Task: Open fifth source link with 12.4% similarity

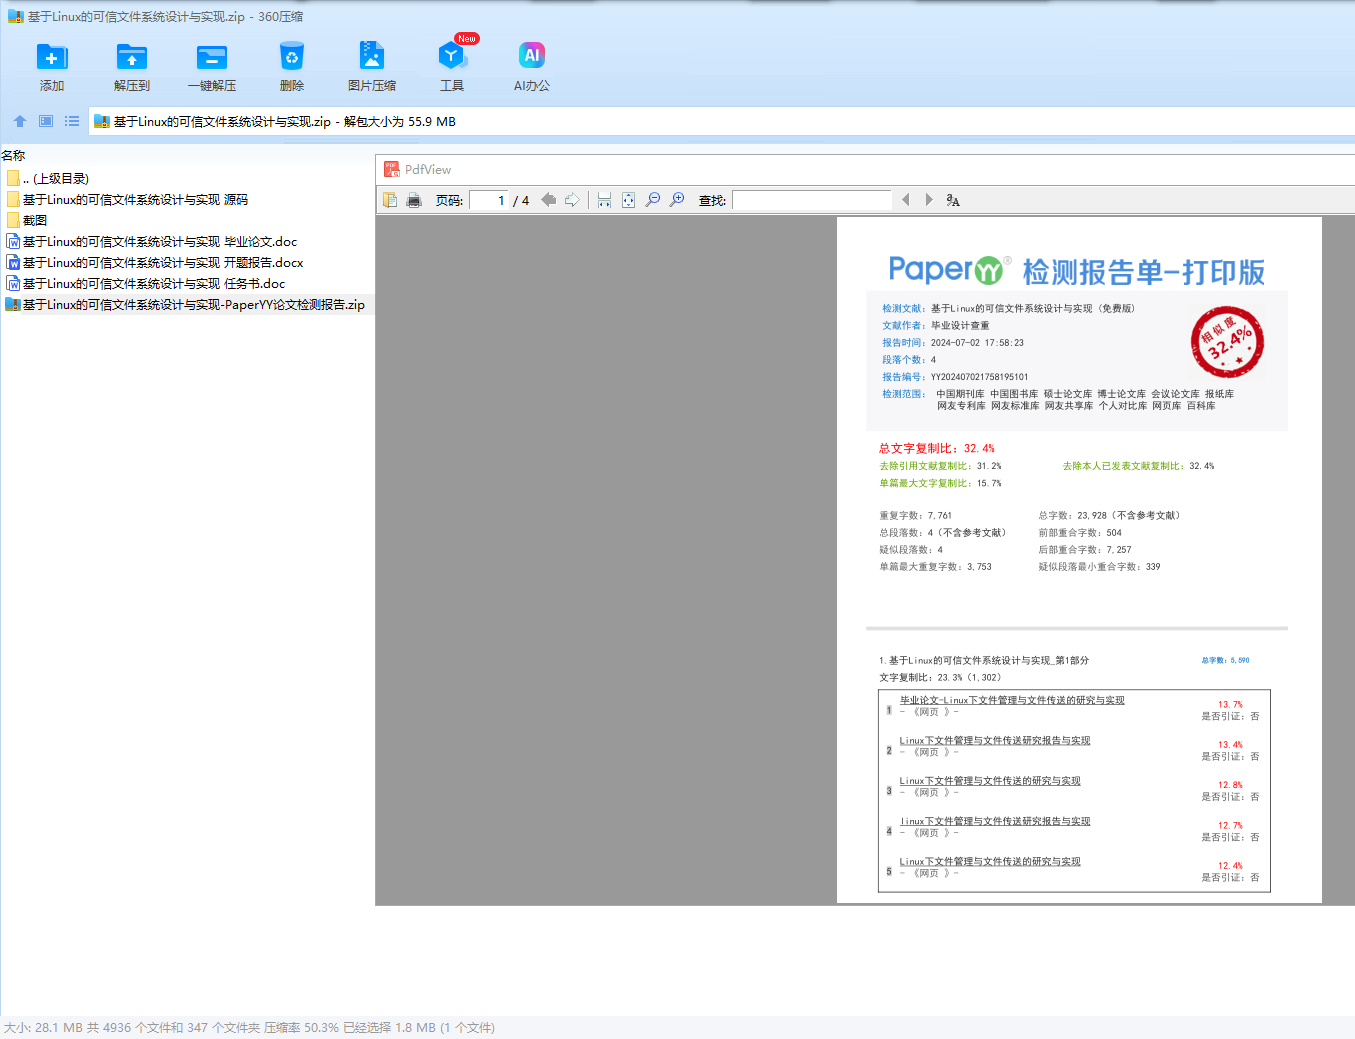Action: 990,861
